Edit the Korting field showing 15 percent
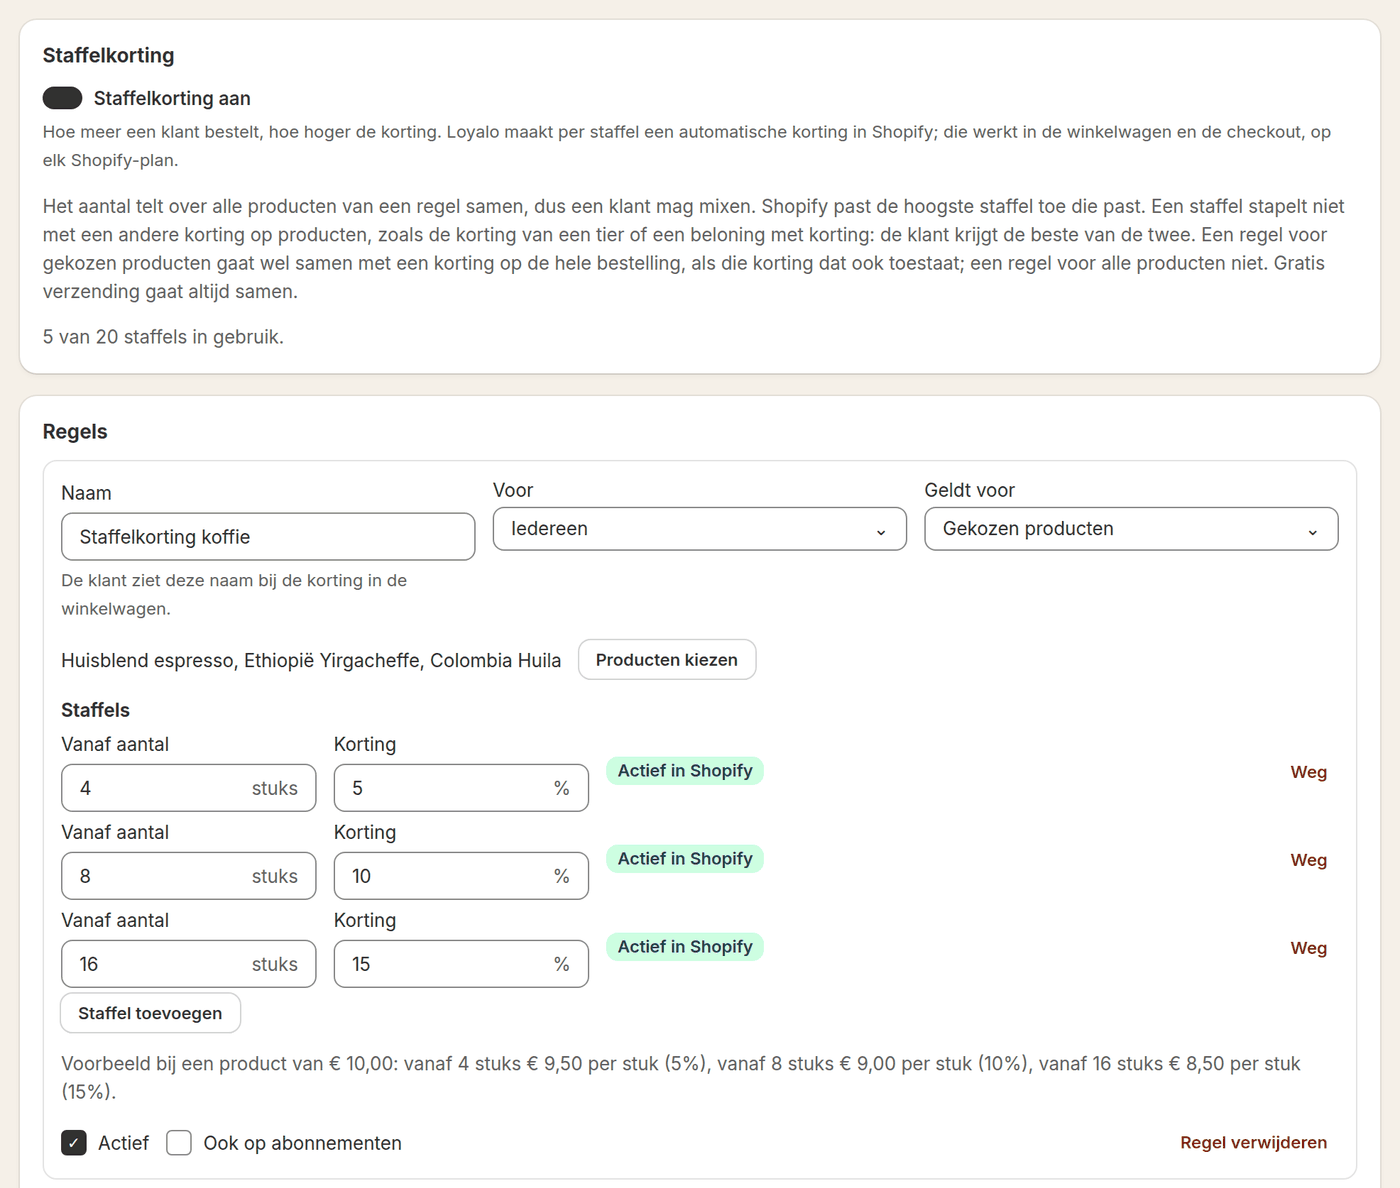This screenshot has height=1188, width=1400. pos(461,964)
